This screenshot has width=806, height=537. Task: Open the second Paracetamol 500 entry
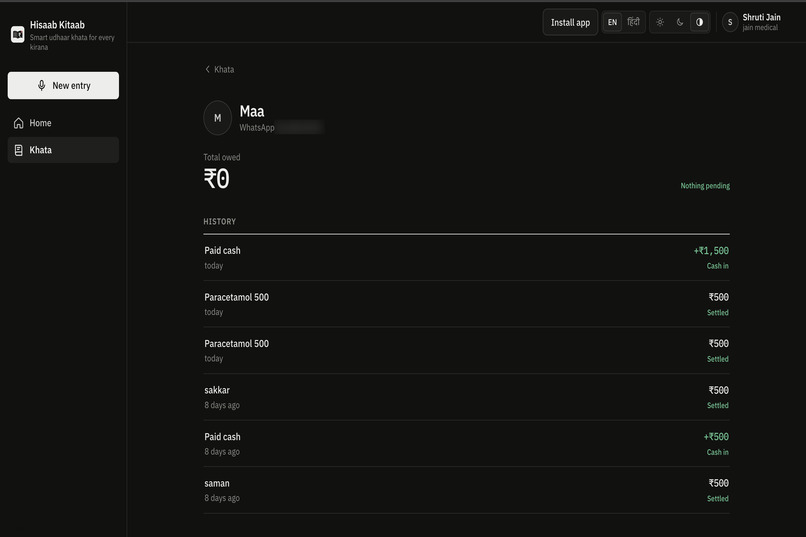point(466,350)
